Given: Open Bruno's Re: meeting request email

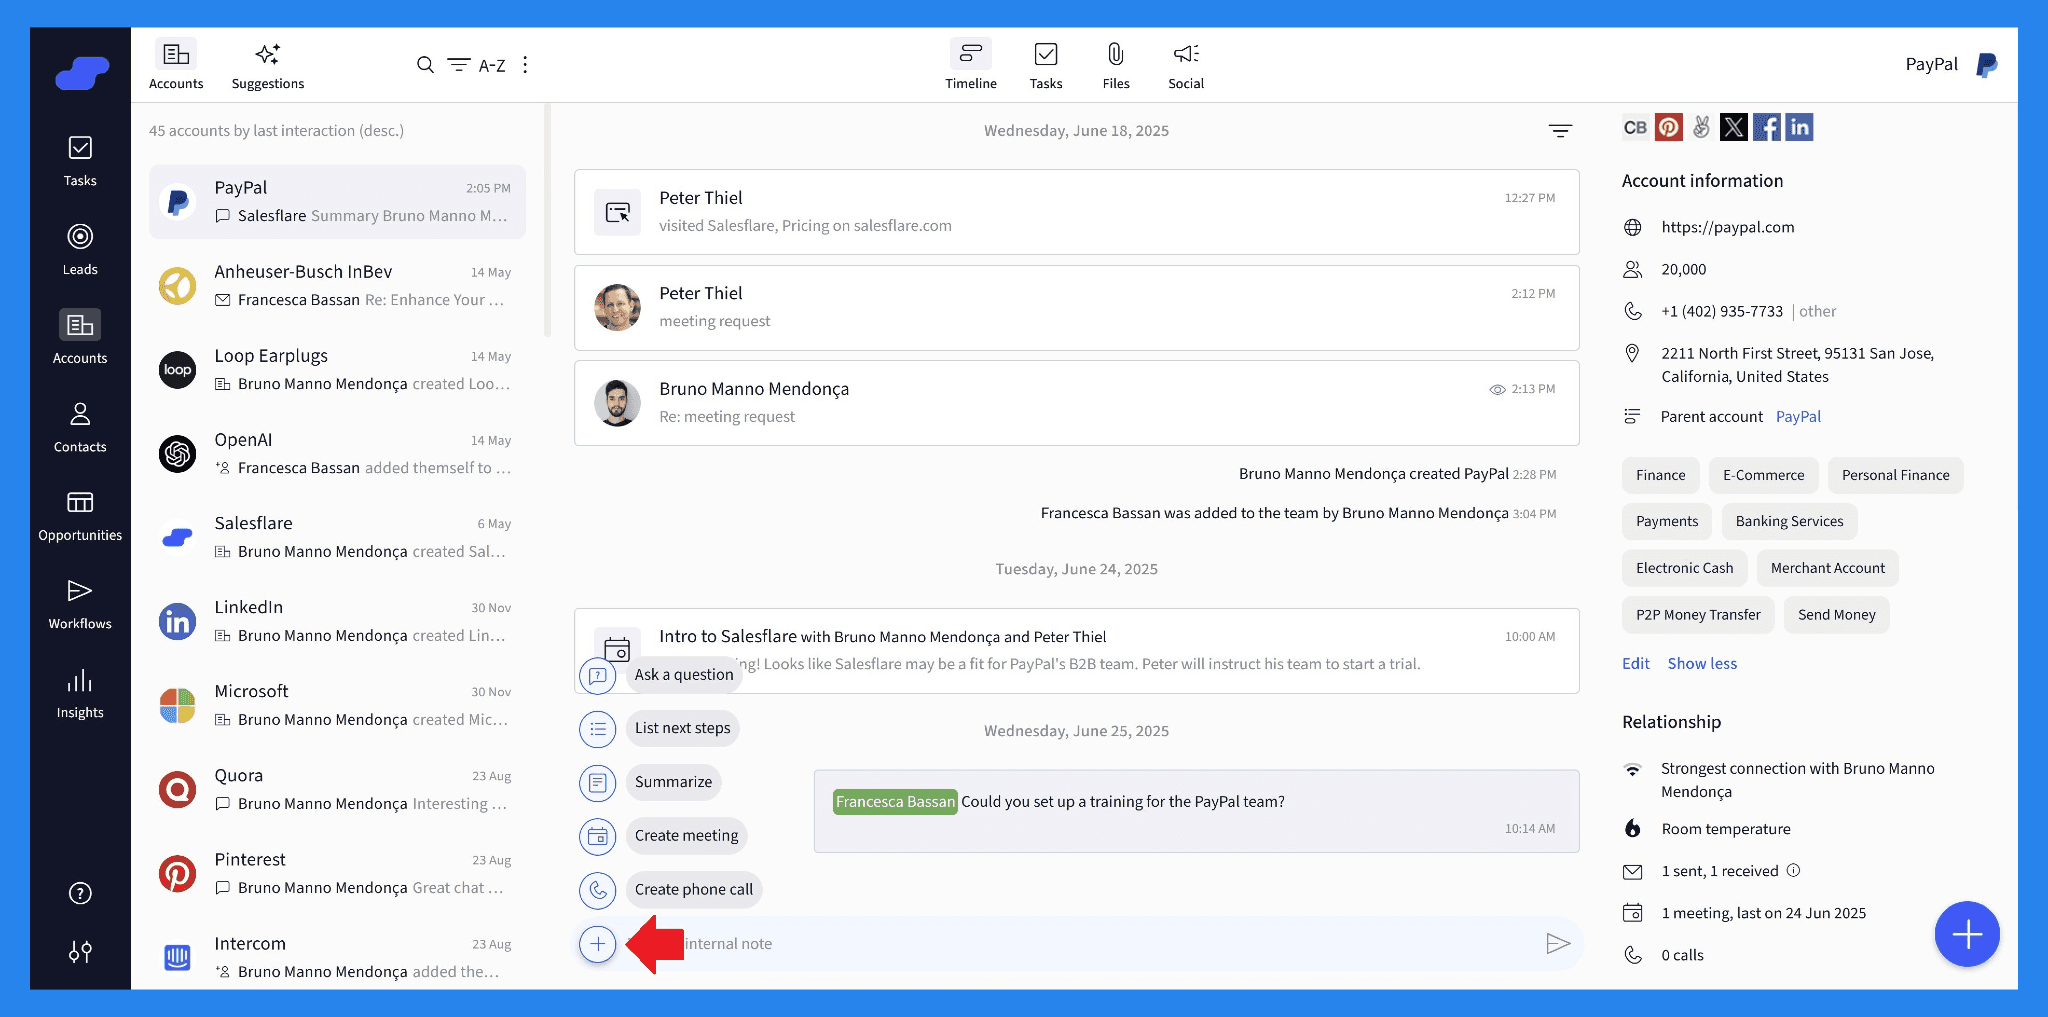Looking at the screenshot, I should click(1076, 403).
